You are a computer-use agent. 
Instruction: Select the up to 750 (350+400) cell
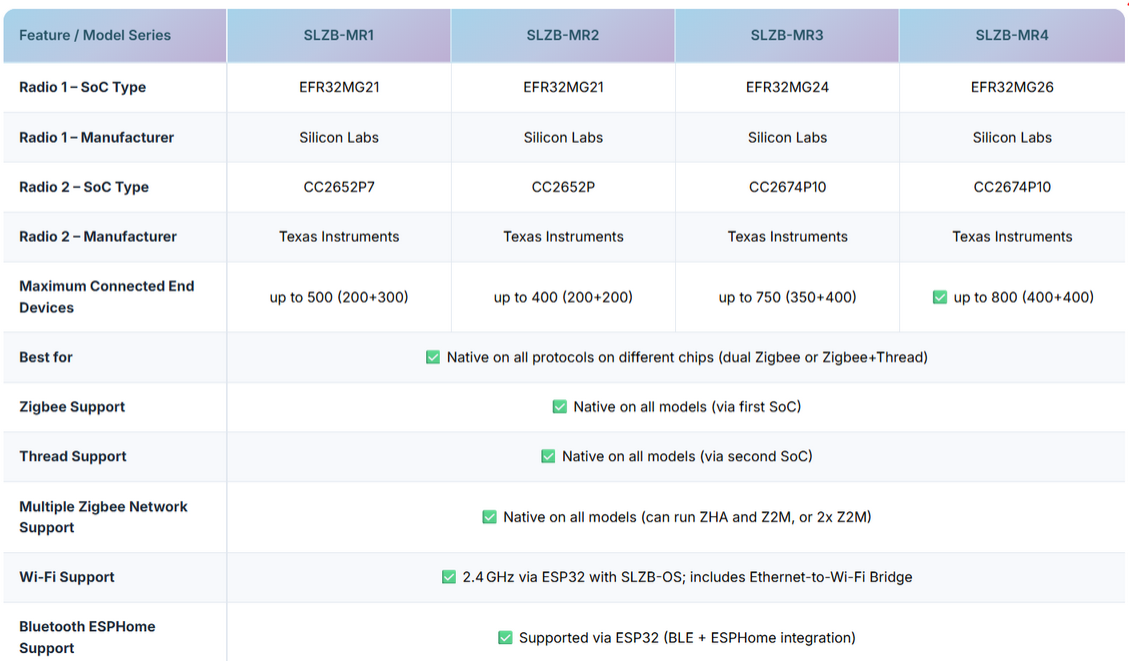(787, 297)
